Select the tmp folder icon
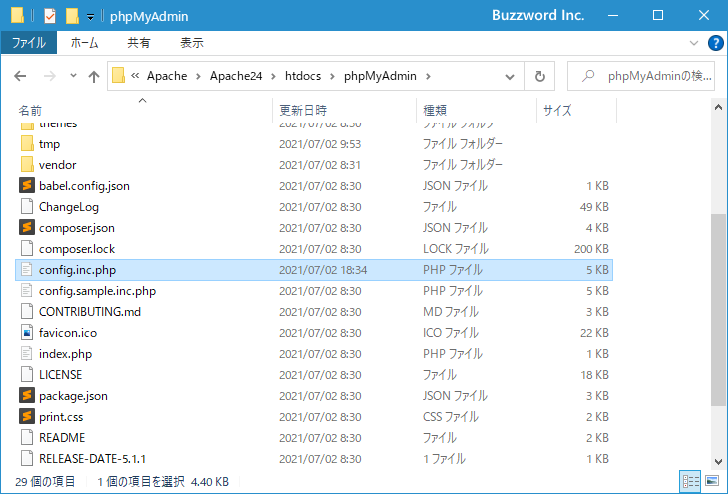This screenshot has height=494, width=728. [27, 143]
